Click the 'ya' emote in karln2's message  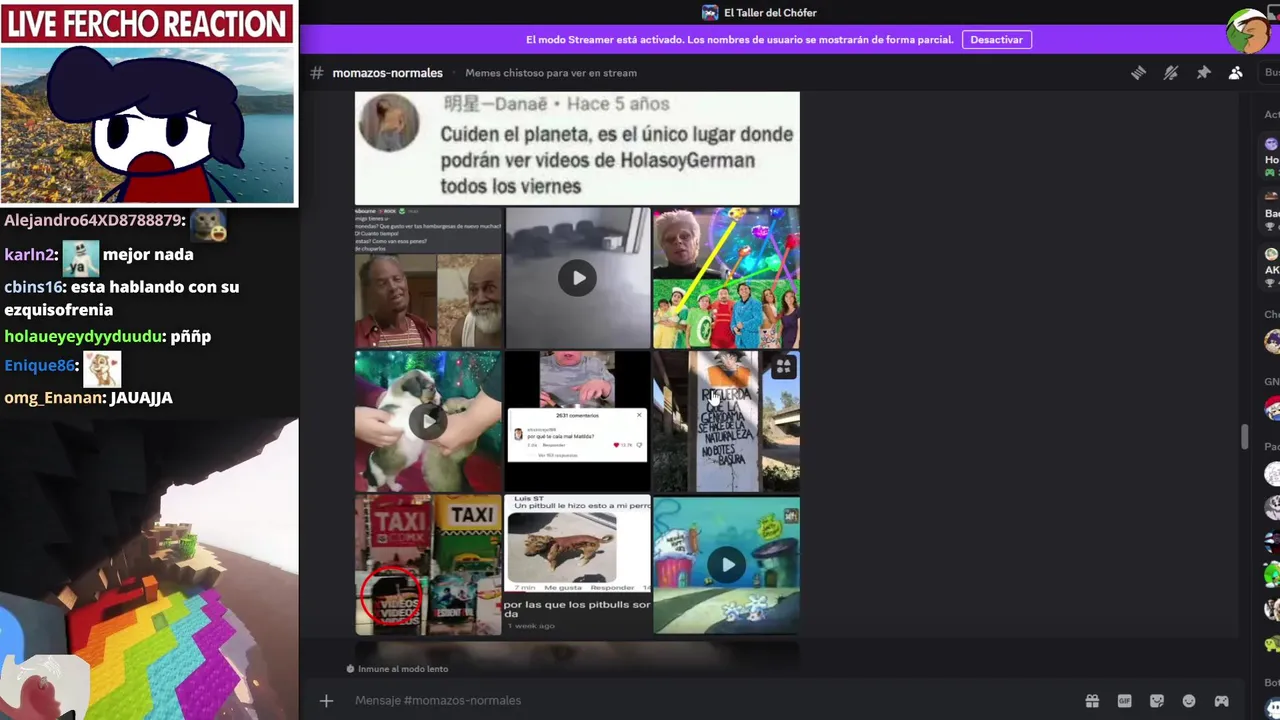coord(80,259)
